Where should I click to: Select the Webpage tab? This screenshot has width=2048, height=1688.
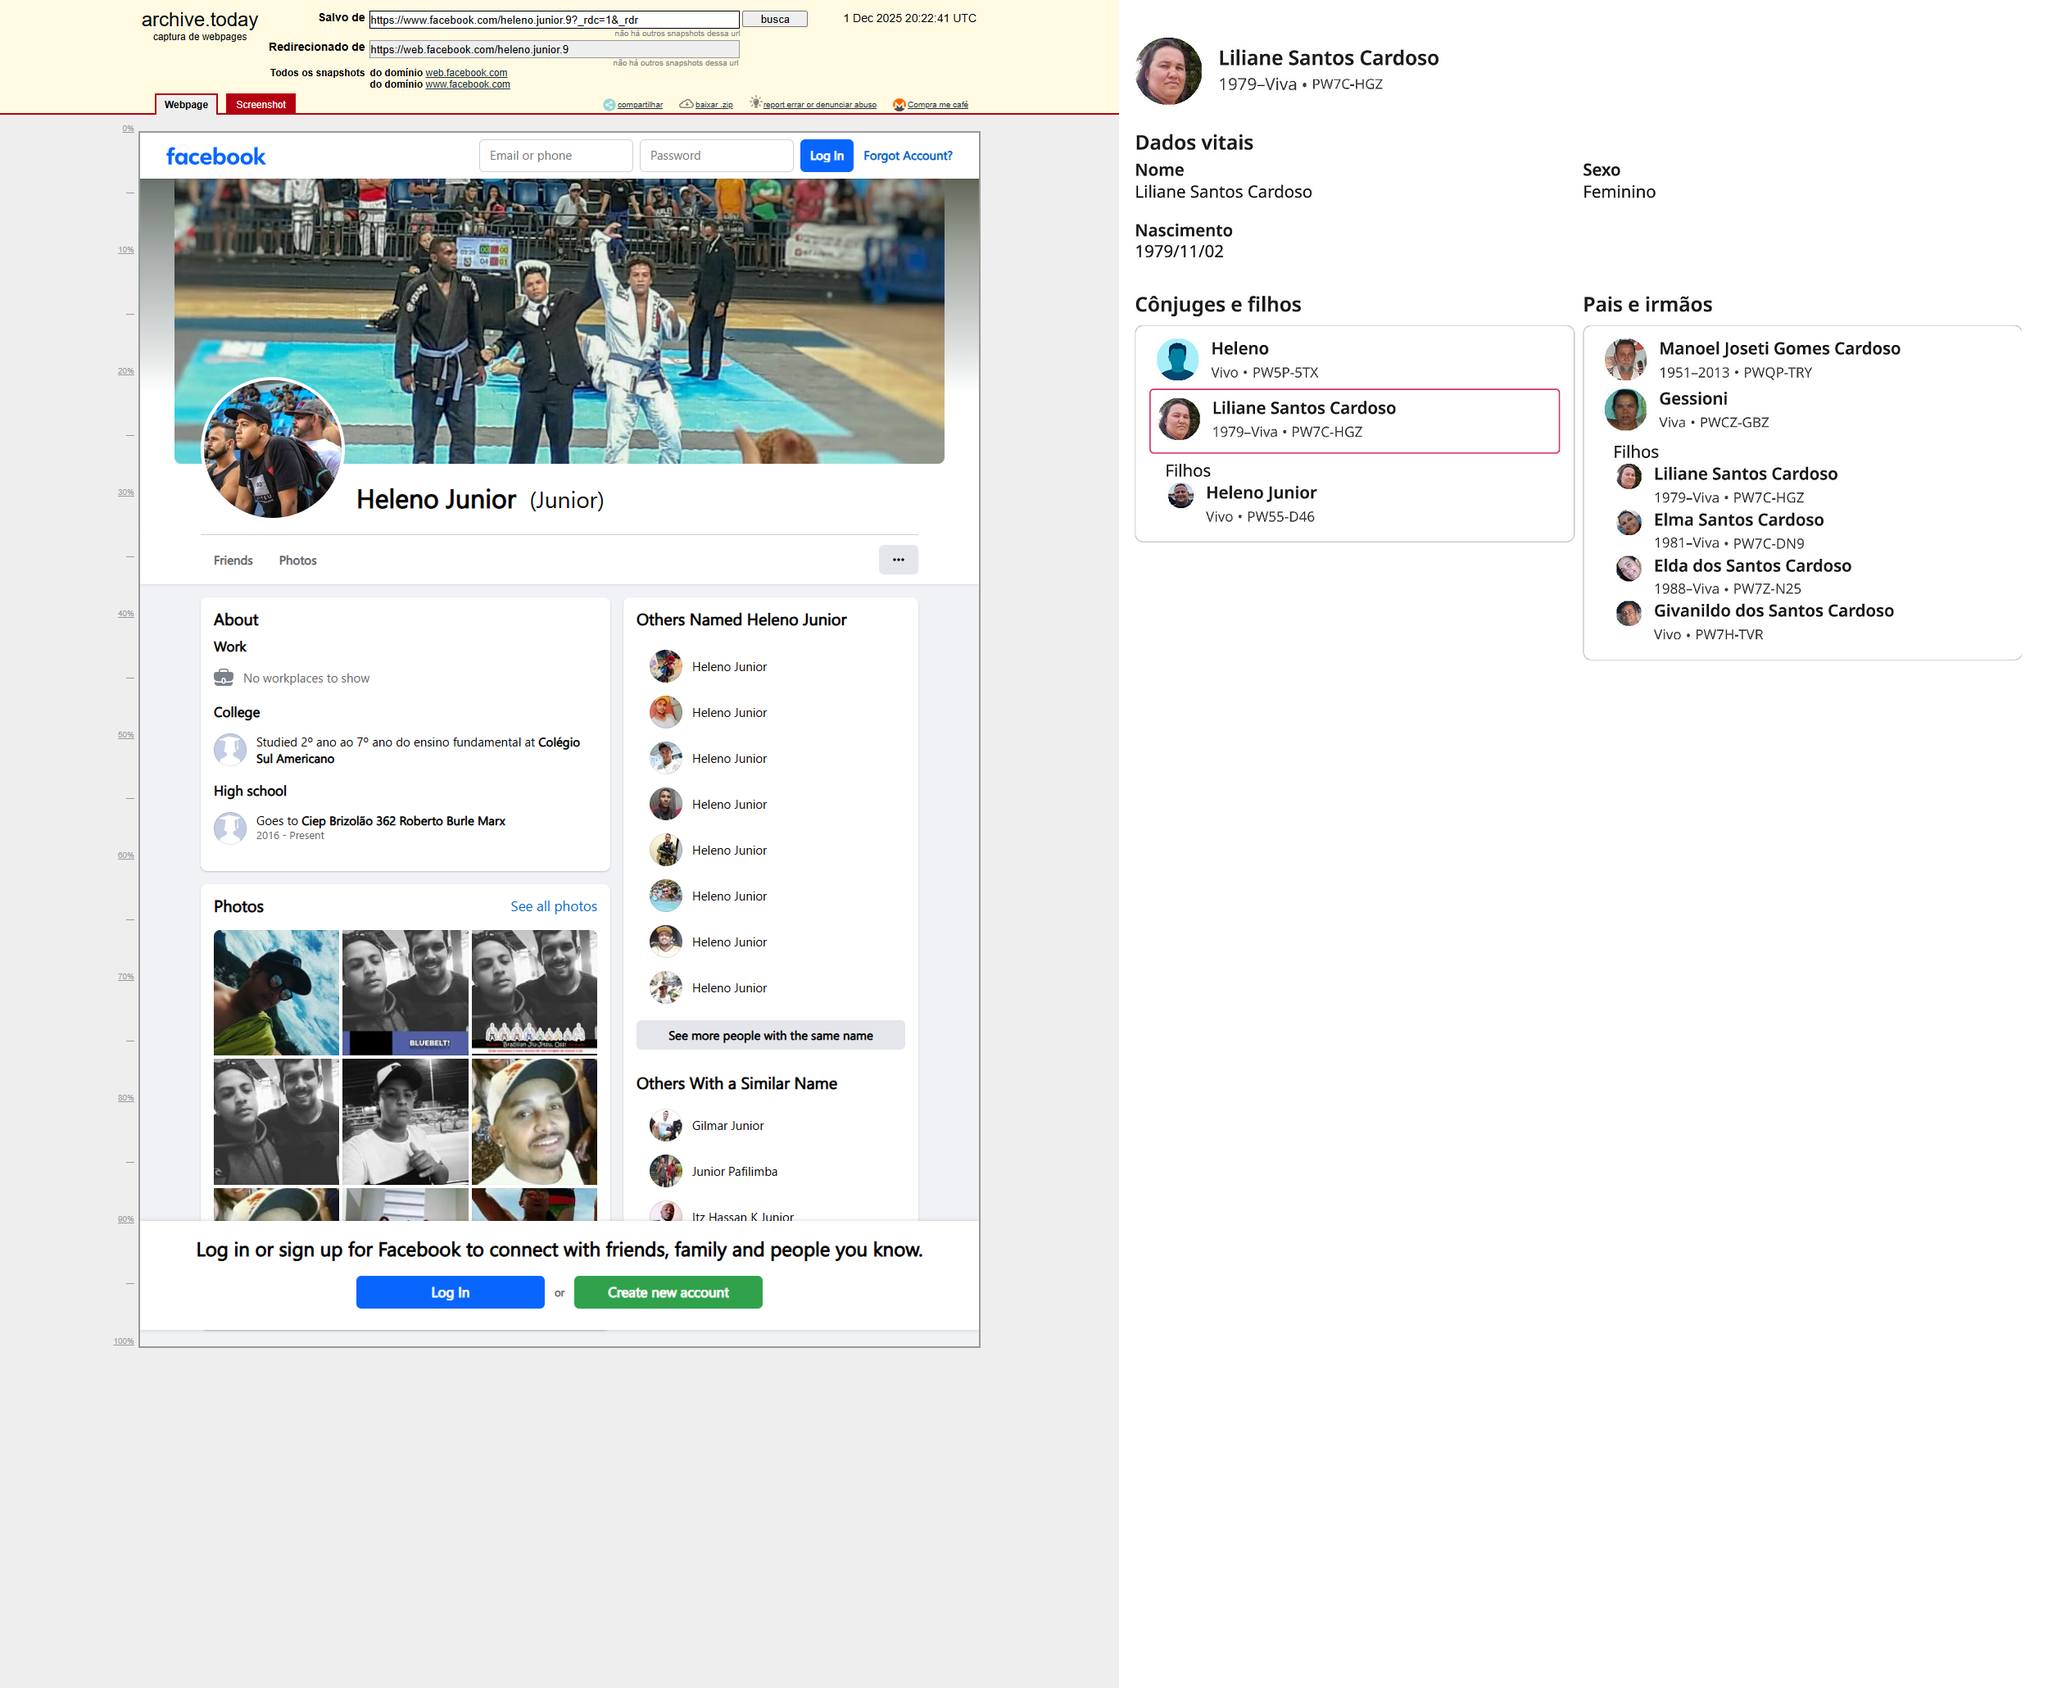tap(186, 105)
